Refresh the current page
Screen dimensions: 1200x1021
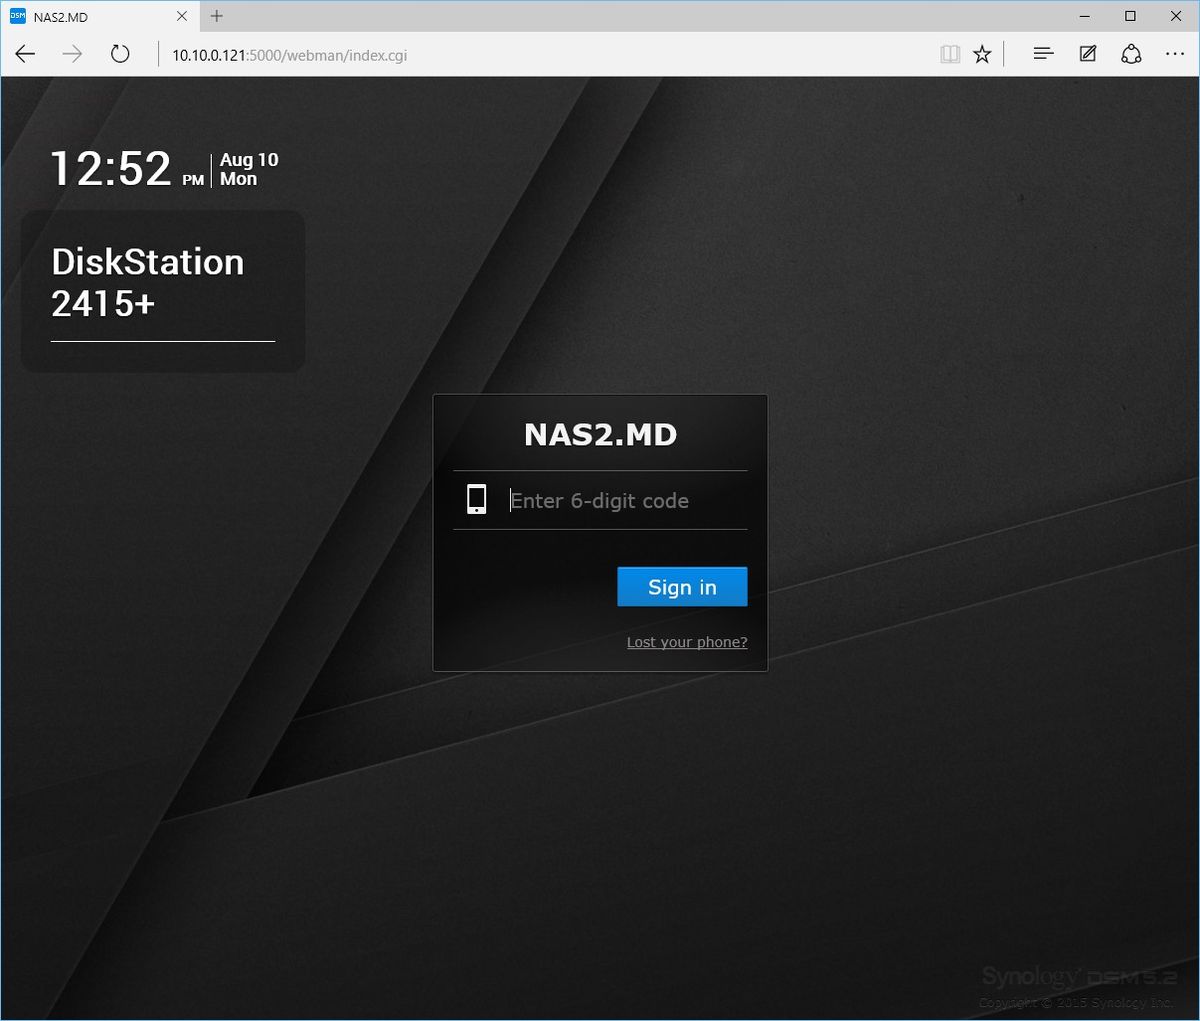120,54
